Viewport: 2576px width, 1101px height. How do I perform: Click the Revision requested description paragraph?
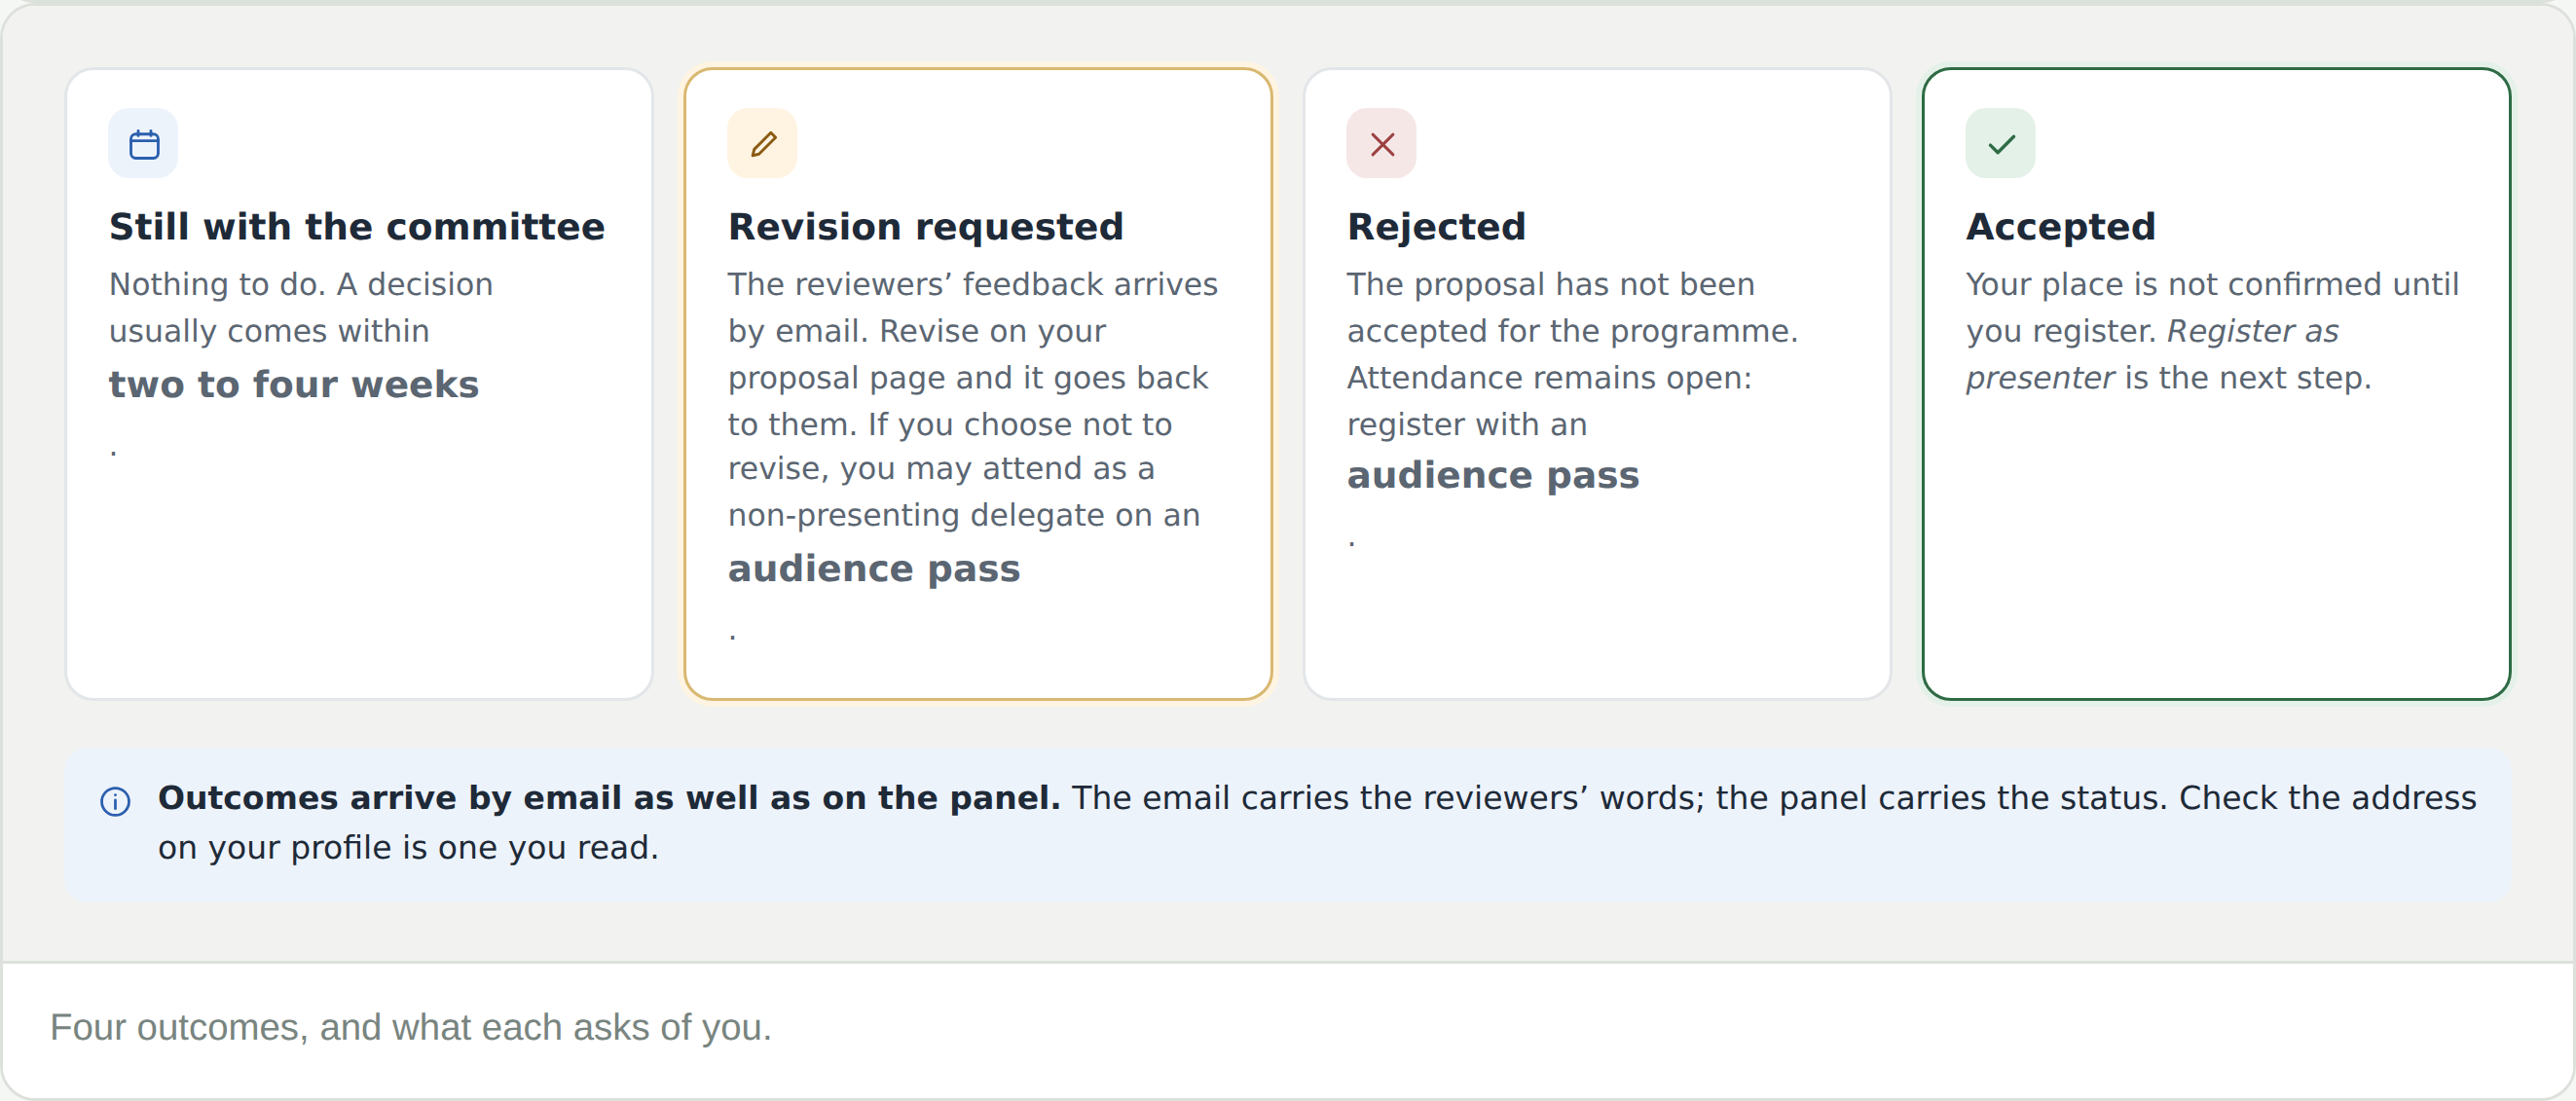[973, 456]
